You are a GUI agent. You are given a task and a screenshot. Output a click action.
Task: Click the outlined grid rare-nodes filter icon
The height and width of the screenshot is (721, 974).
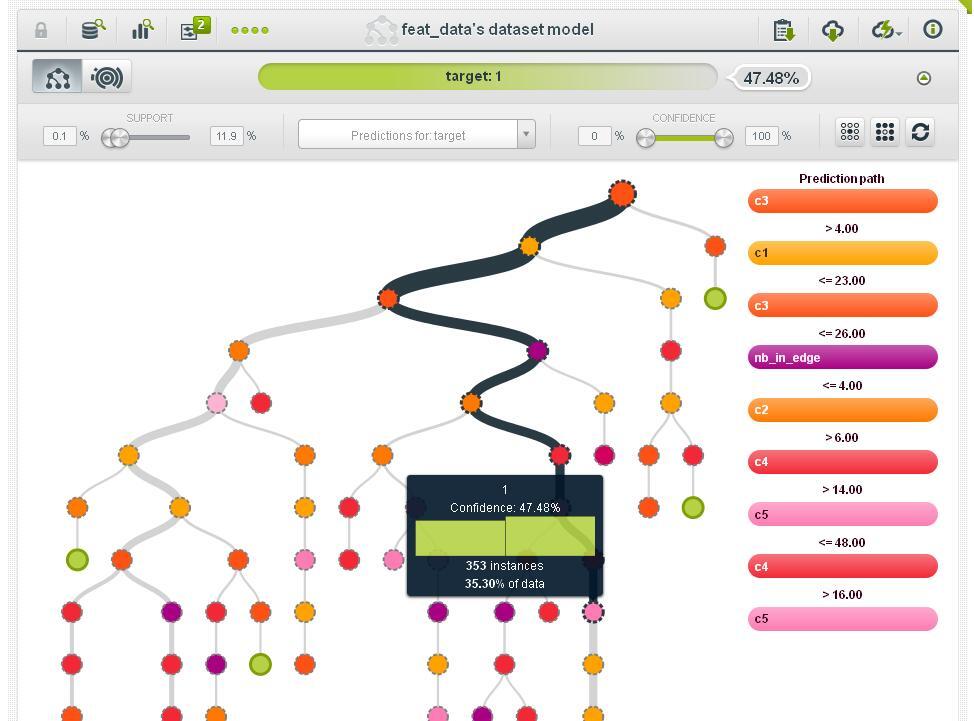click(850, 132)
